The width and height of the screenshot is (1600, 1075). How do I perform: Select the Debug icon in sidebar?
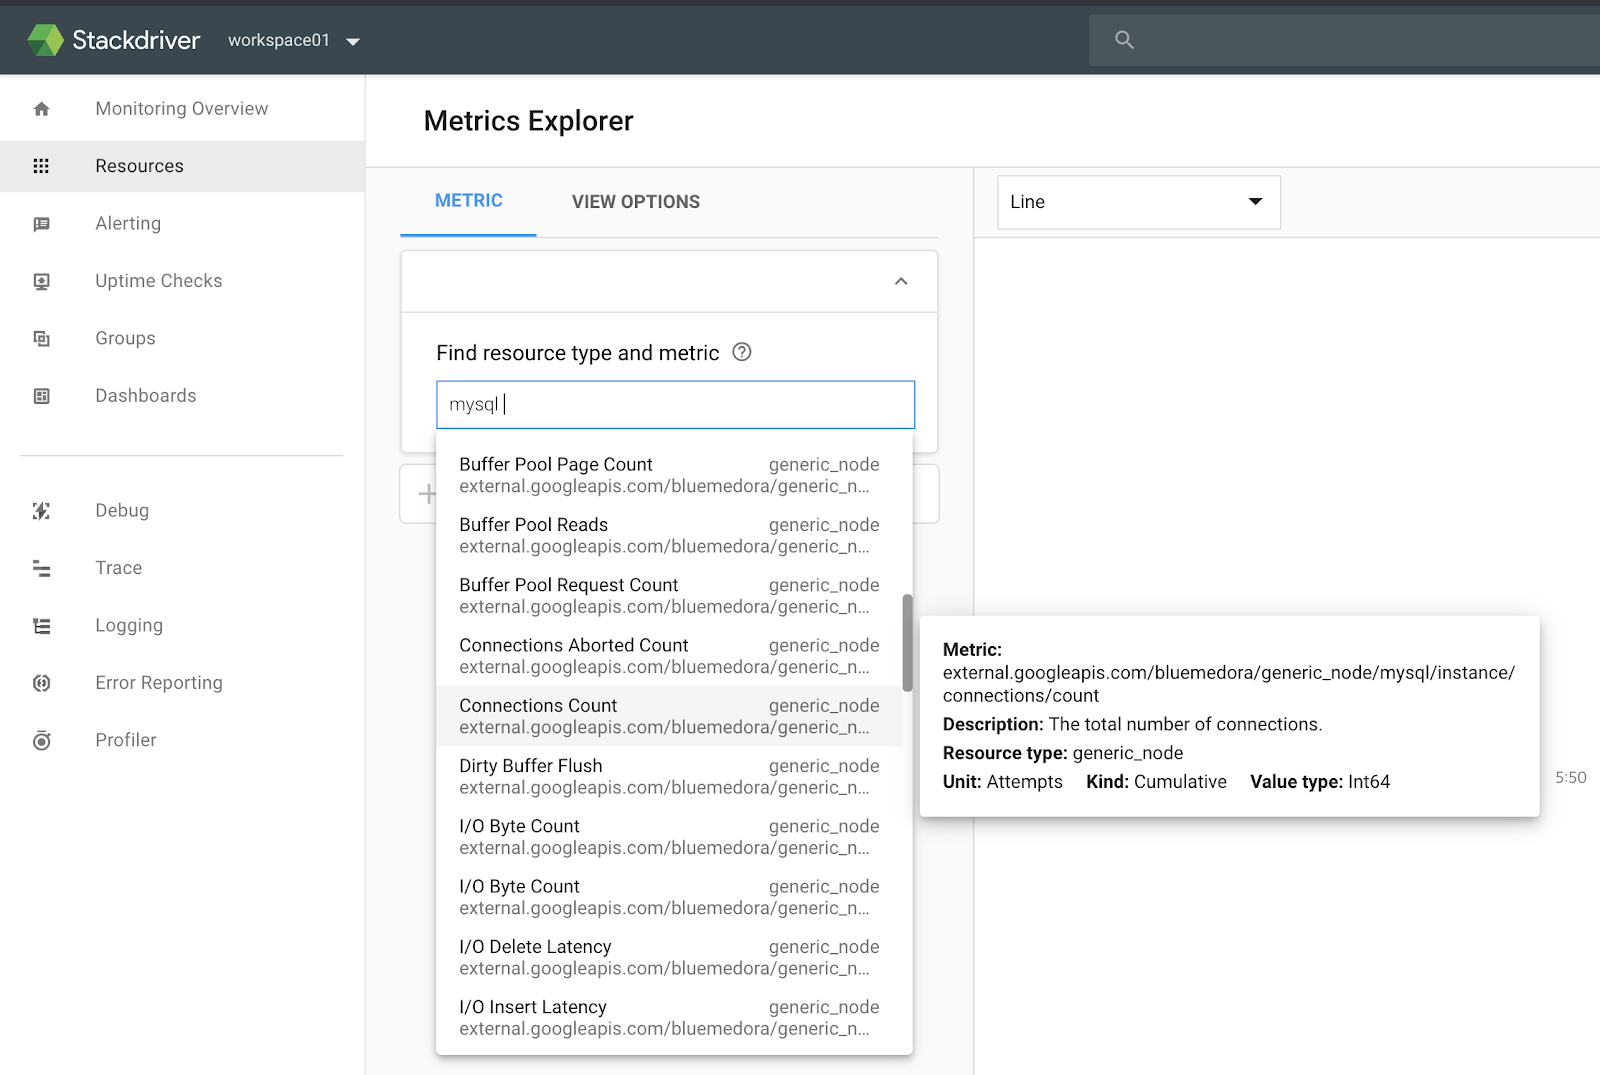click(41, 510)
